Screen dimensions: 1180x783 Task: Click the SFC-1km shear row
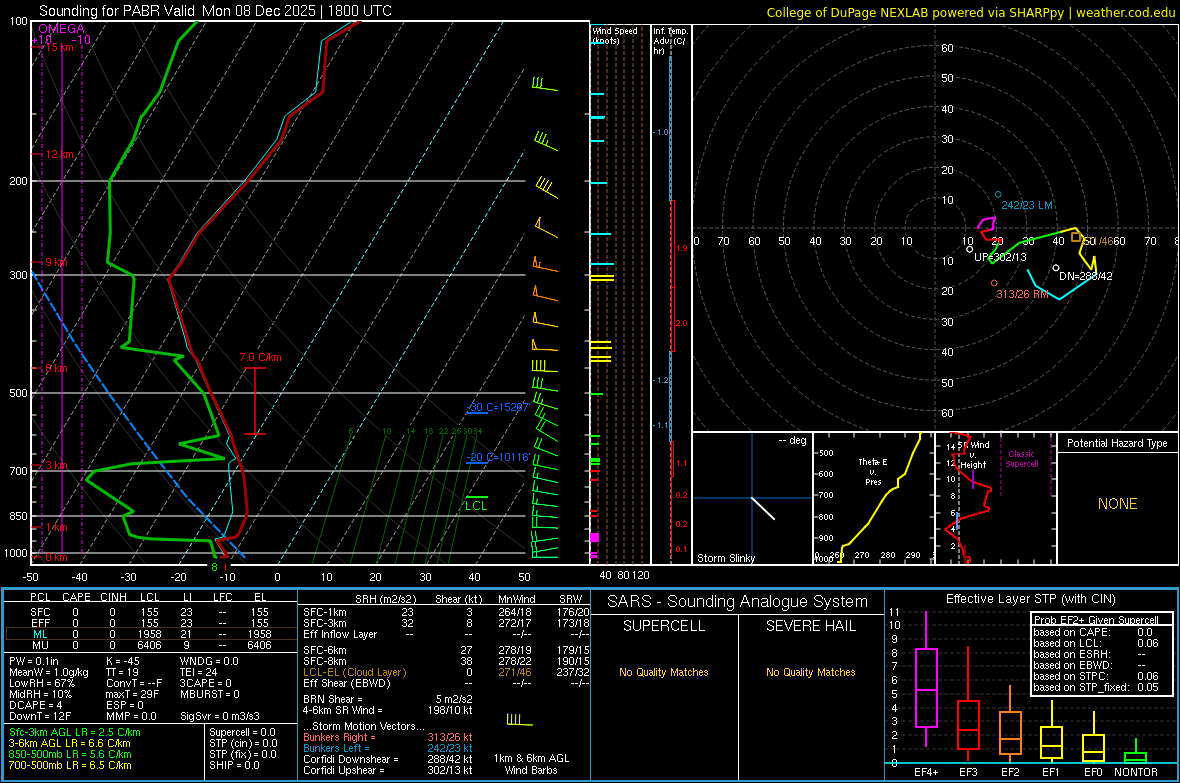(446, 612)
